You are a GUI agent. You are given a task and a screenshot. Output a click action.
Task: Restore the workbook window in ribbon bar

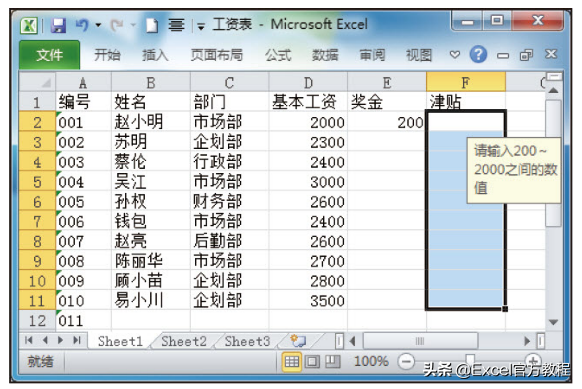pyautogui.click(x=526, y=55)
